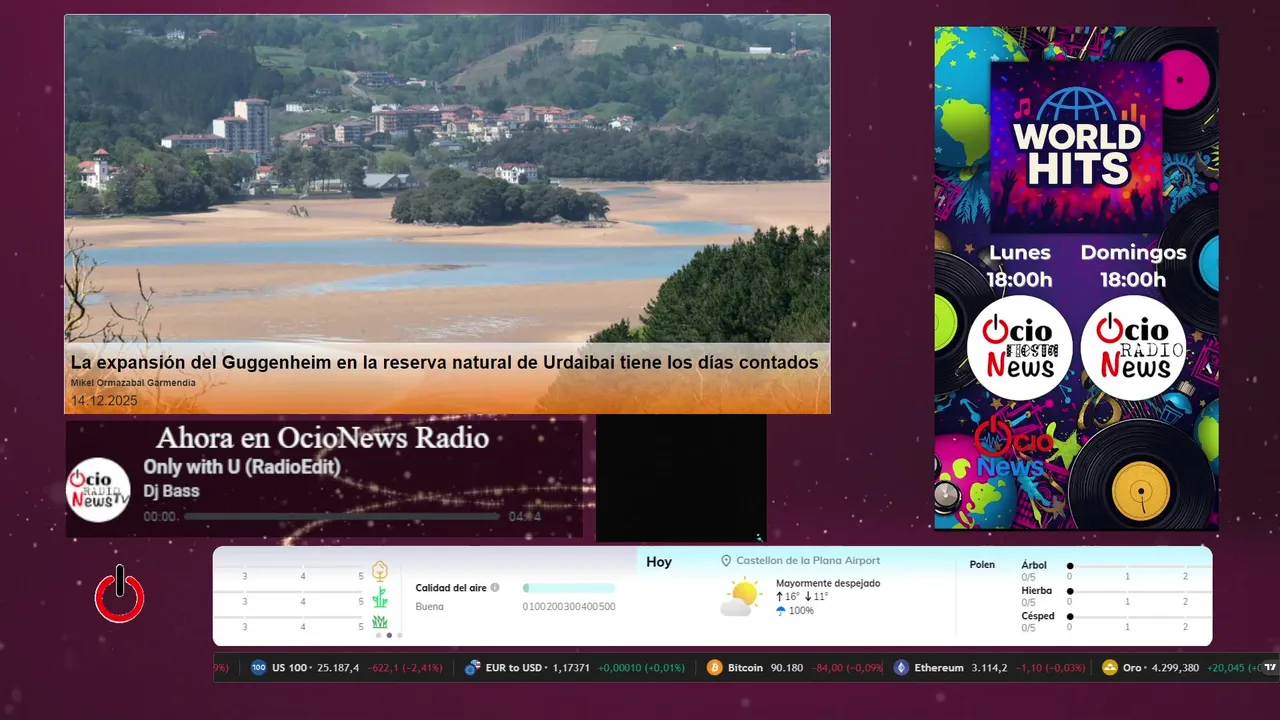Select the middle carousel dot in weather widget
The height and width of the screenshot is (720, 1280).
click(389, 635)
